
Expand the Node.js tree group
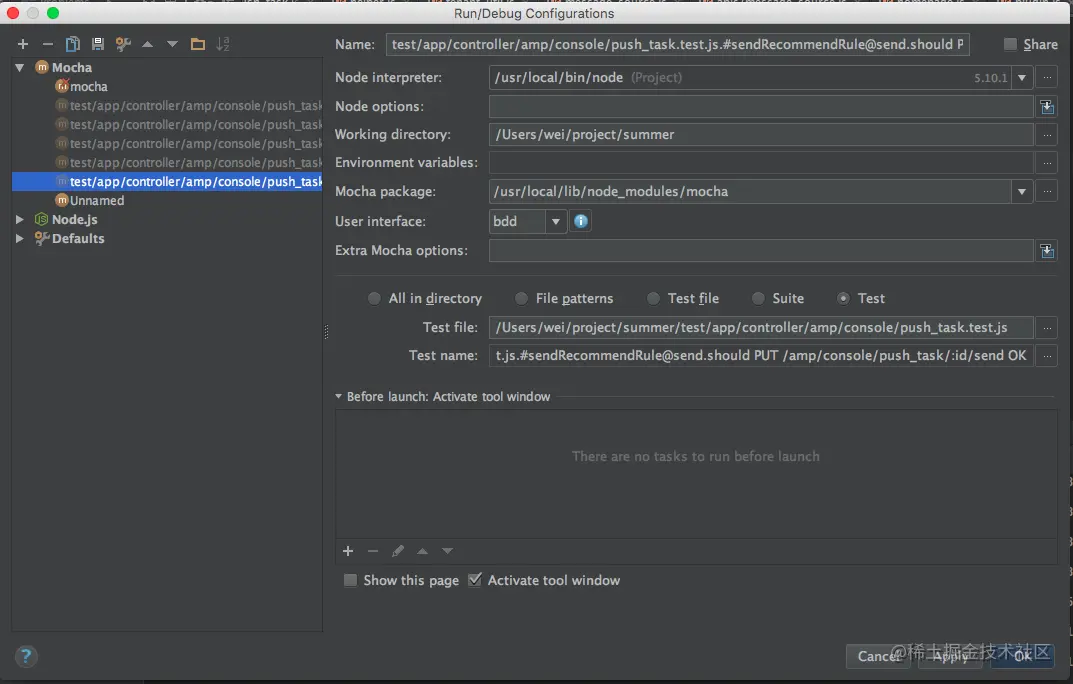(20, 220)
